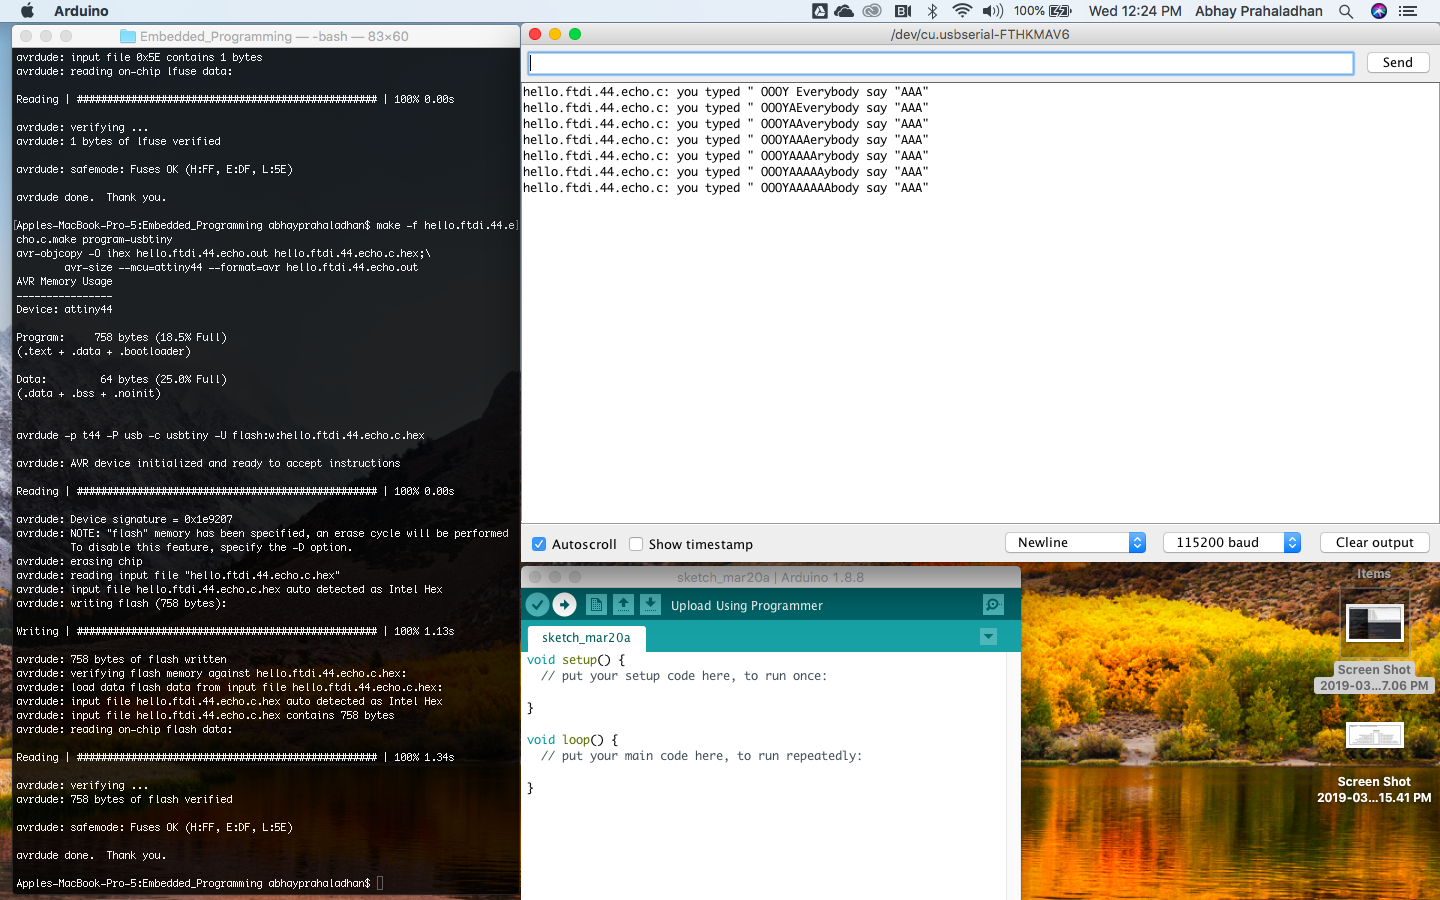Focus the serial monitor input field
Viewport: 1440px width, 900px height.
click(x=941, y=63)
